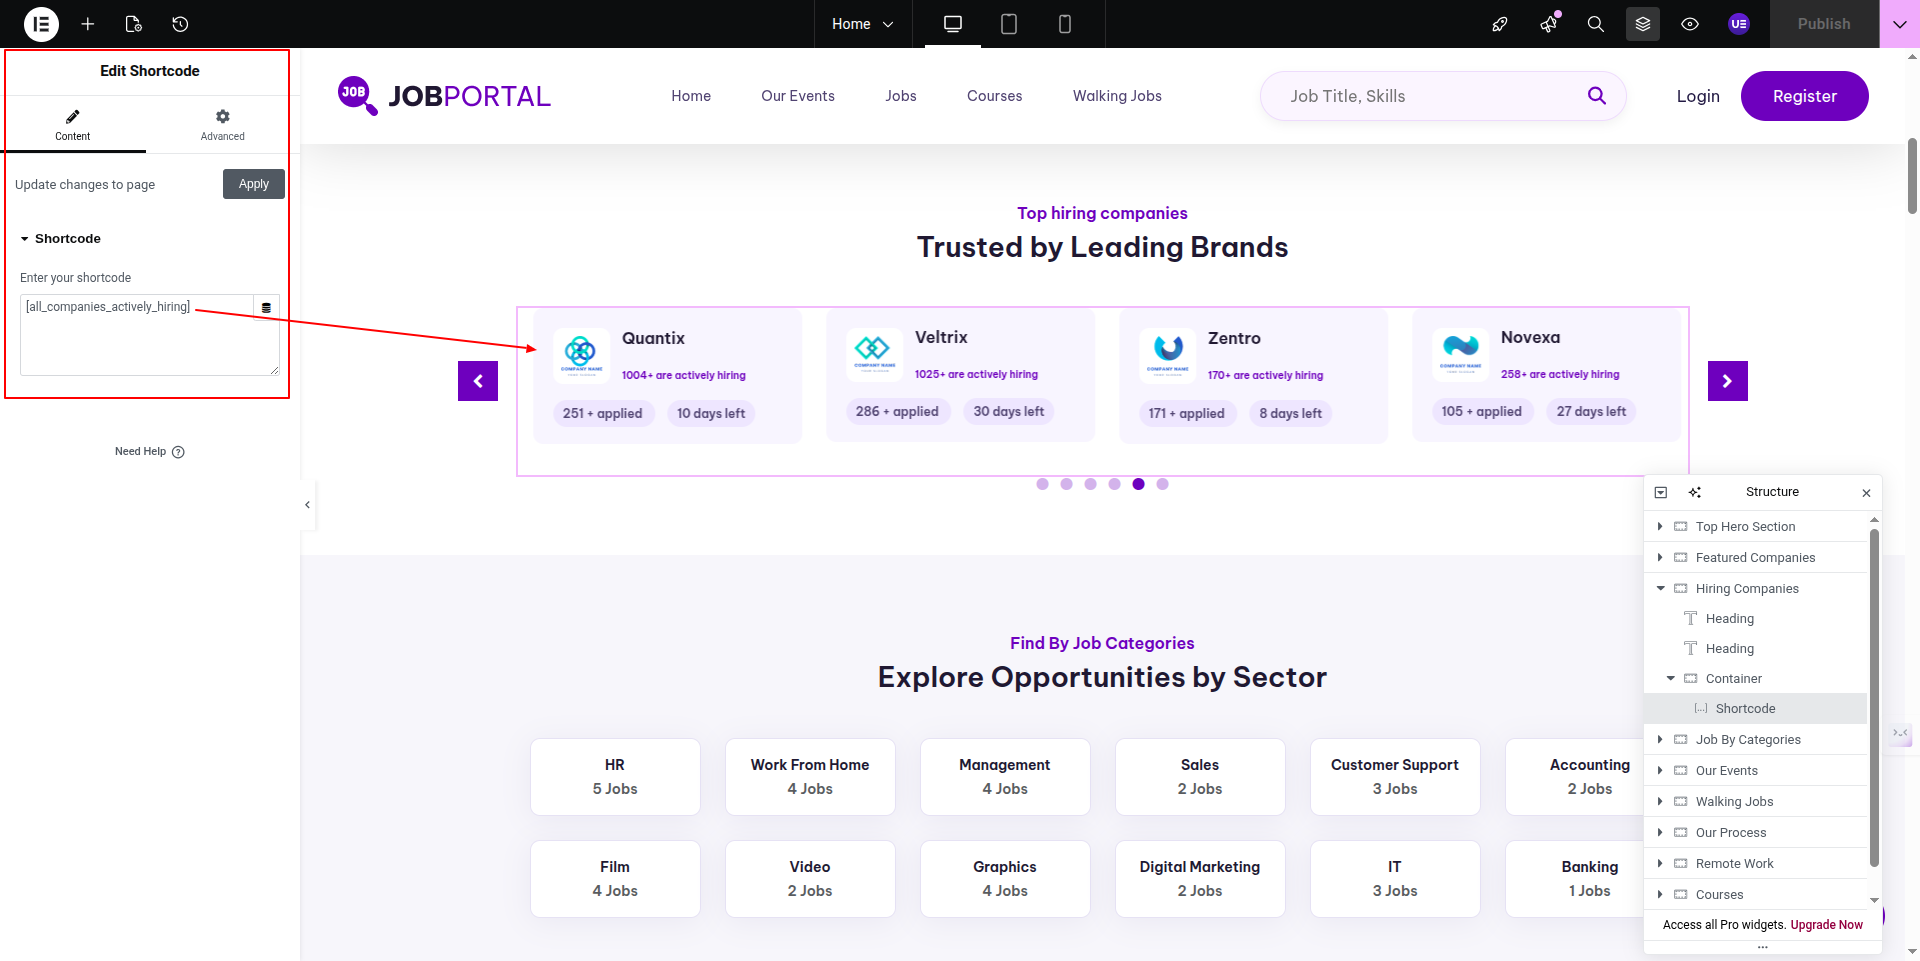Click the add element plus icon
Screen dimensions: 1920x961
tap(88, 24)
